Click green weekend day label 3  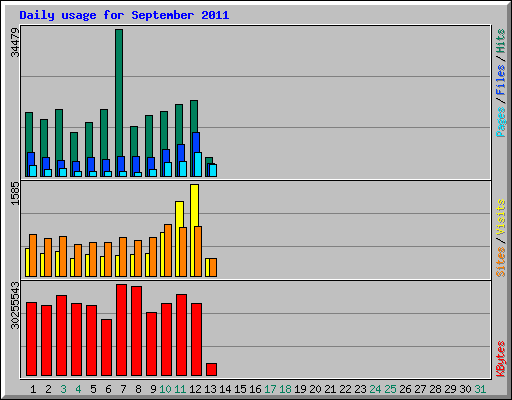pyautogui.click(x=63, y=389)
